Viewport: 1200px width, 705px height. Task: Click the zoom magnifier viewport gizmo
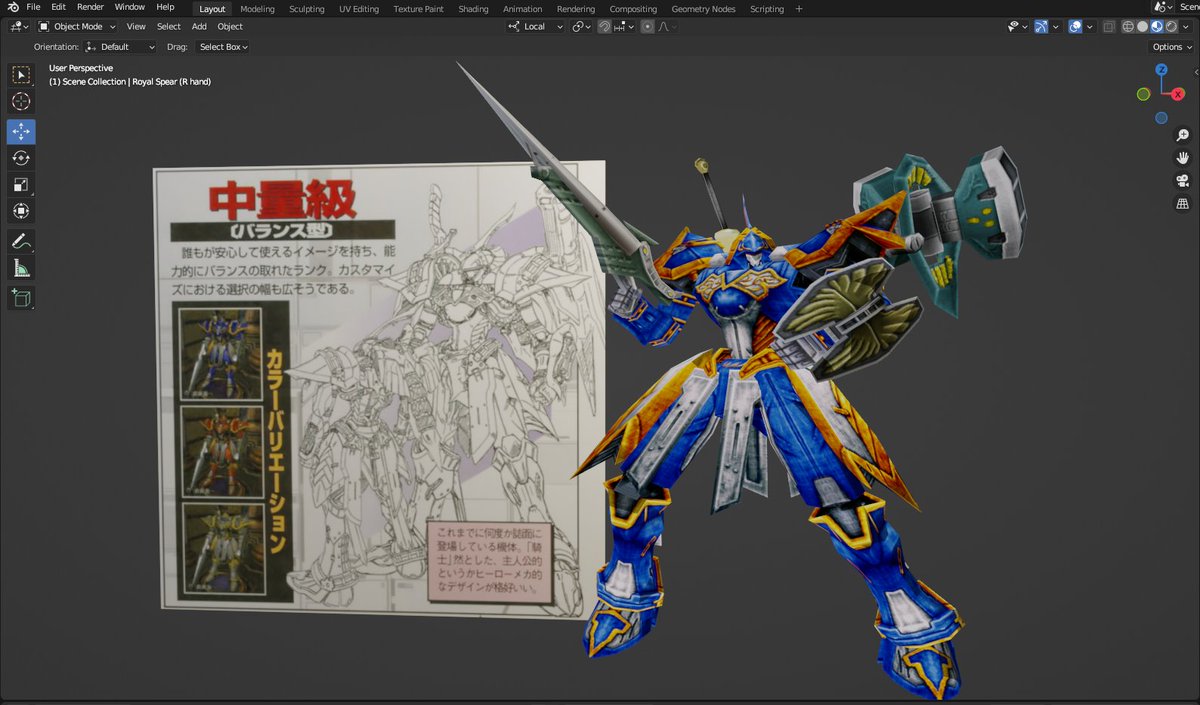(1183, 135)
